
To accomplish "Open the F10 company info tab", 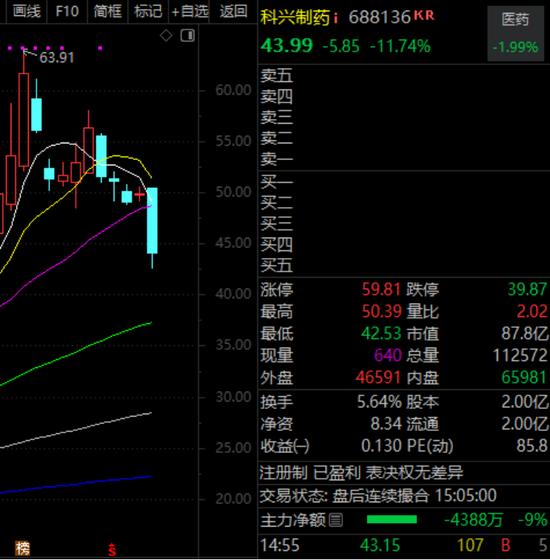I will (x=67, y=11).
